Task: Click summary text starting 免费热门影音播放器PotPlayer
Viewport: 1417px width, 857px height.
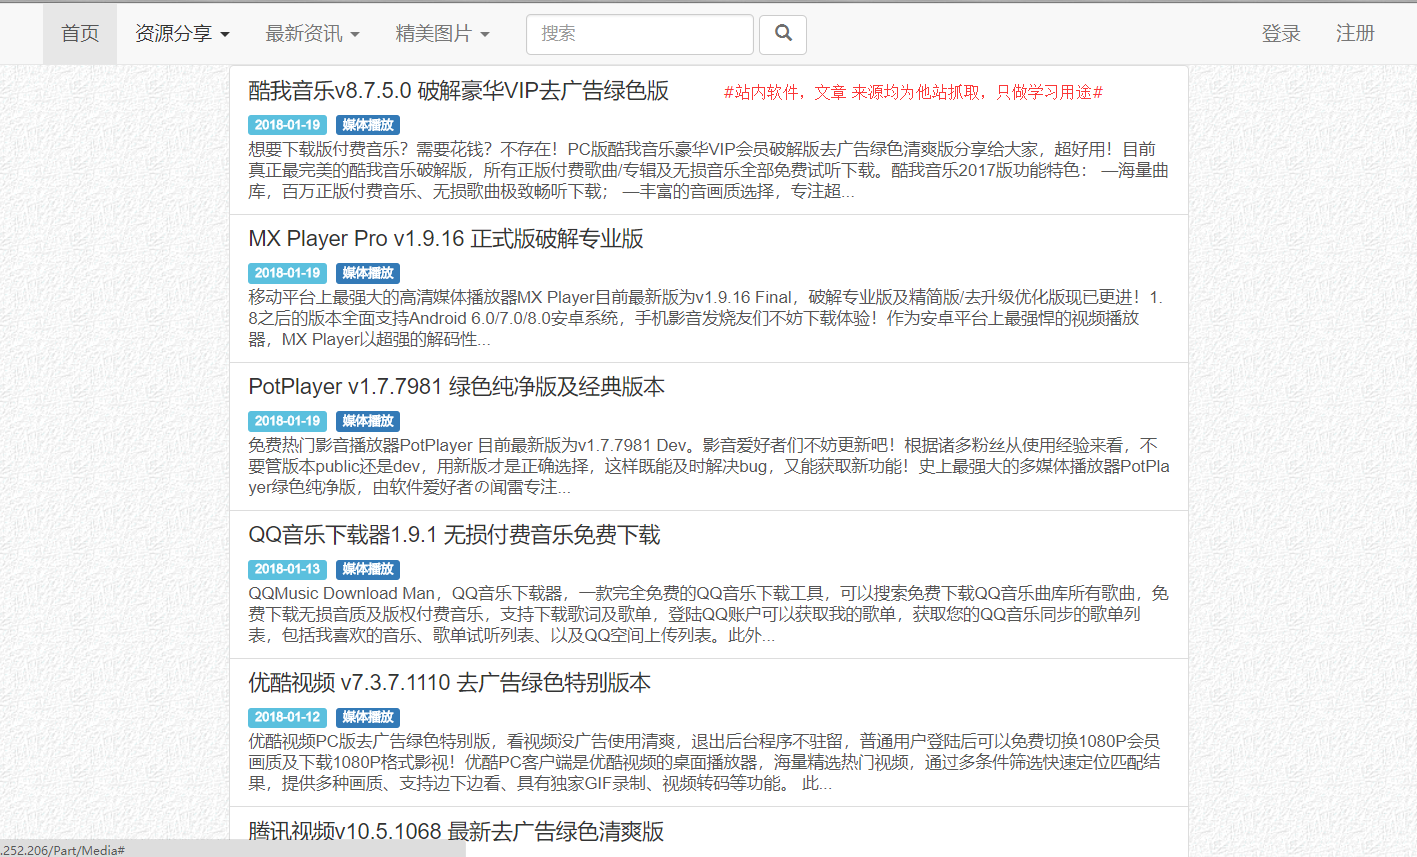Action: (x=709, y=466)
